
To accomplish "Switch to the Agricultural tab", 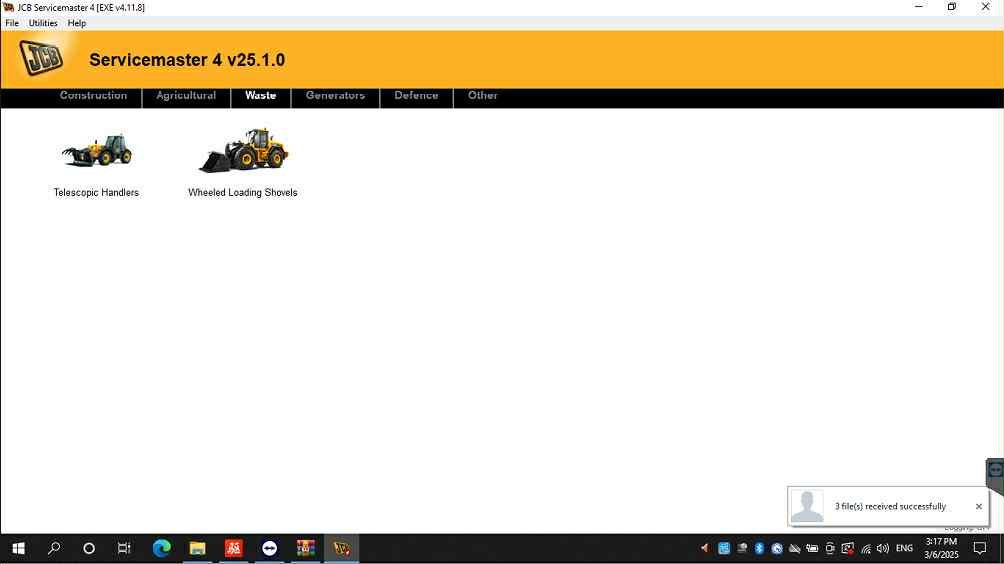I will [x=186, y=95].
